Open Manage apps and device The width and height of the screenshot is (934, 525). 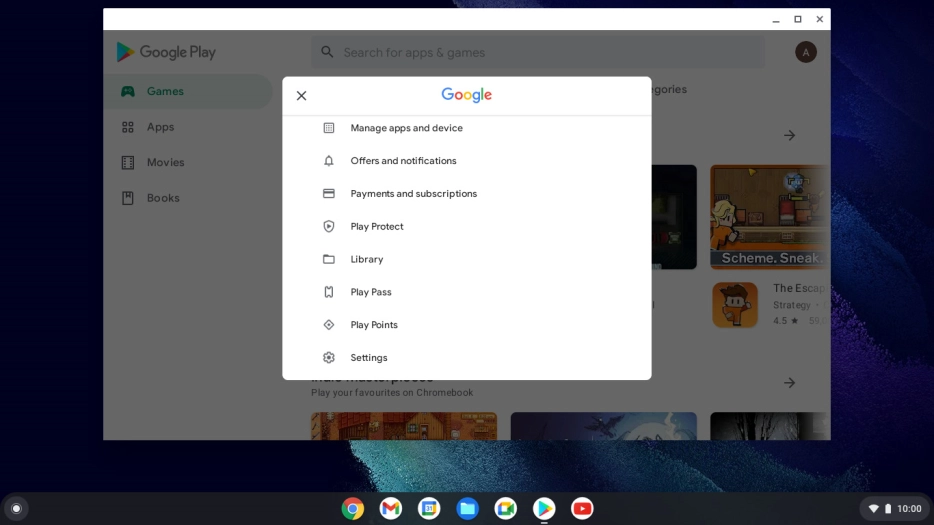[x=466, y=128]
